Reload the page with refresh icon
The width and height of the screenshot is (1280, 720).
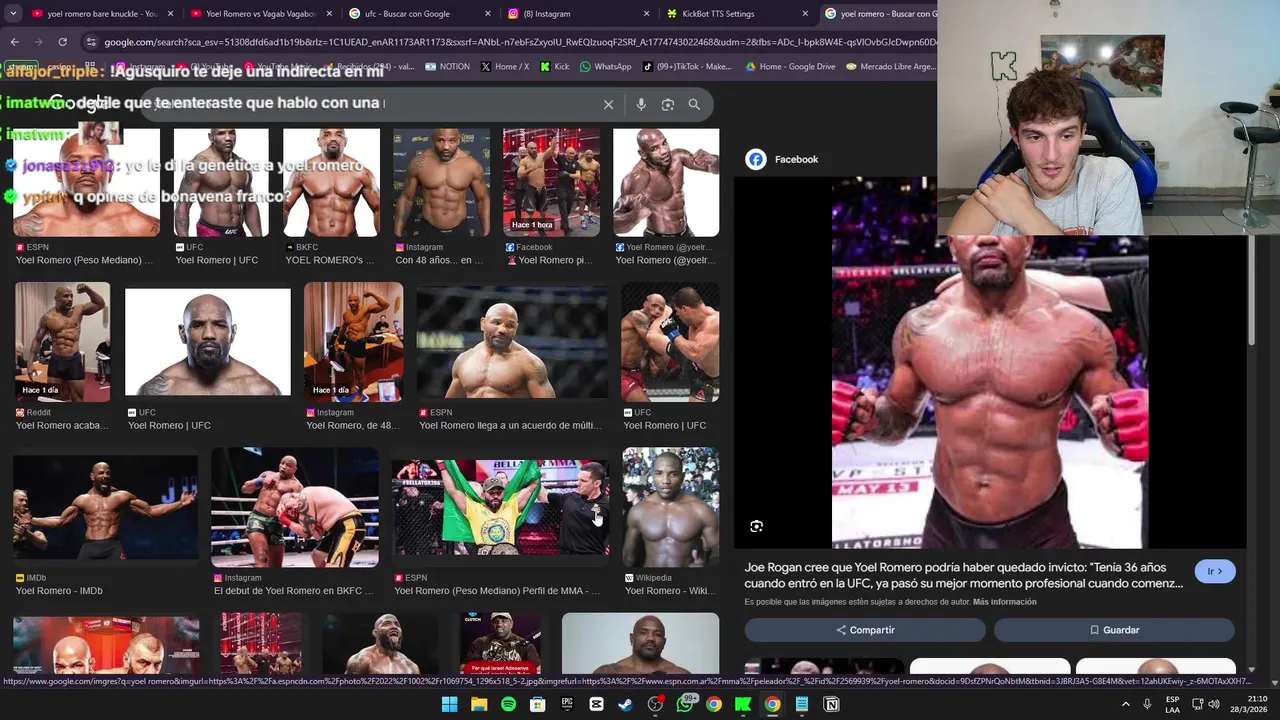pos(62,42)
